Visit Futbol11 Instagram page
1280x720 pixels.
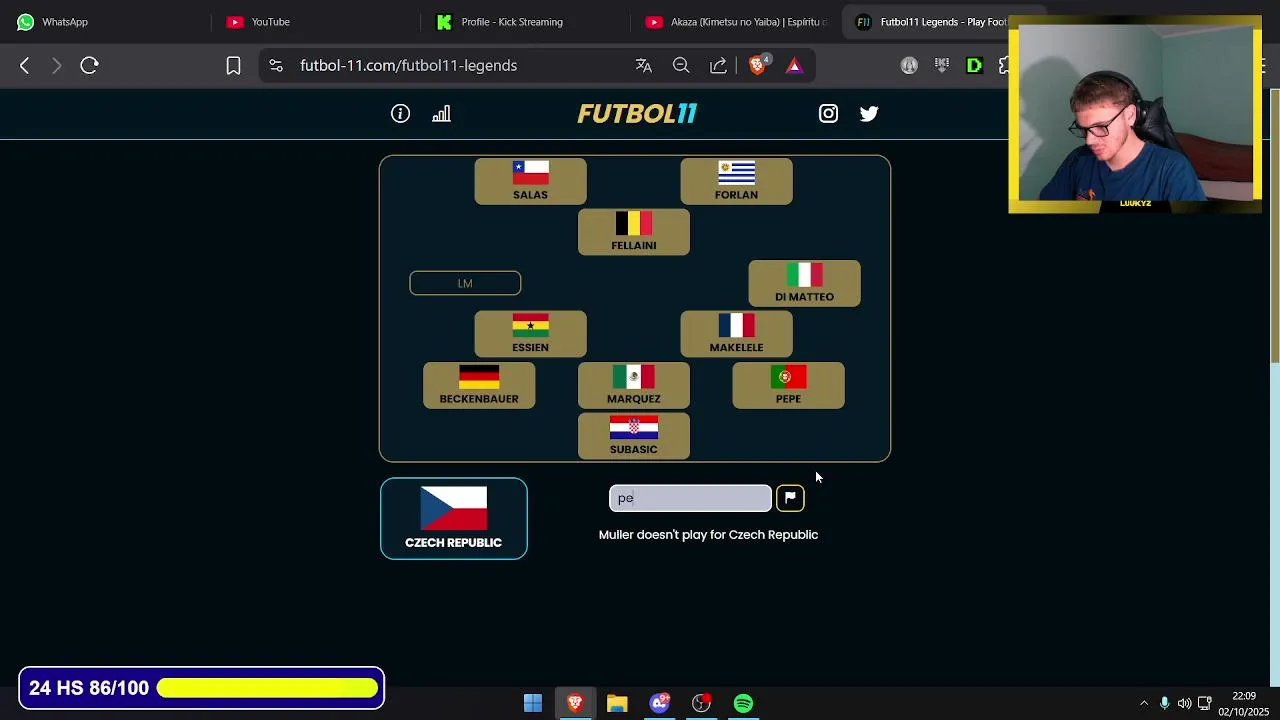pyautogui.click(x=828, y=114)
